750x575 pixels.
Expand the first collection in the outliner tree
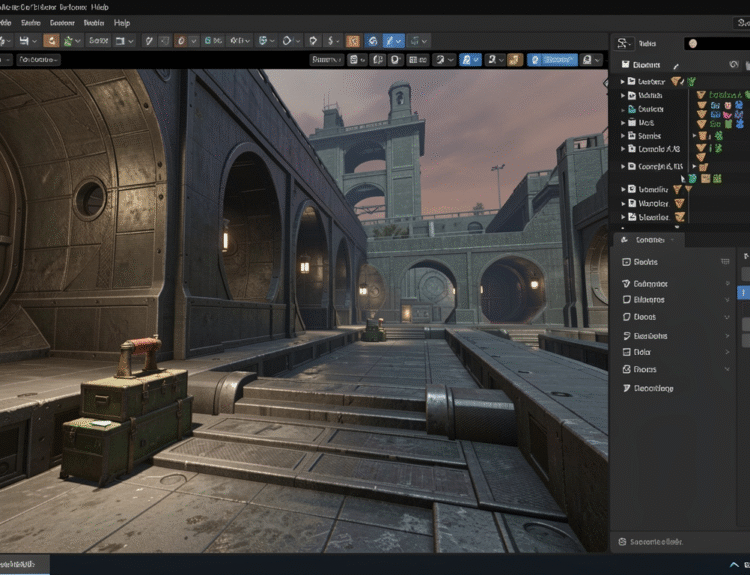point(623,81)
